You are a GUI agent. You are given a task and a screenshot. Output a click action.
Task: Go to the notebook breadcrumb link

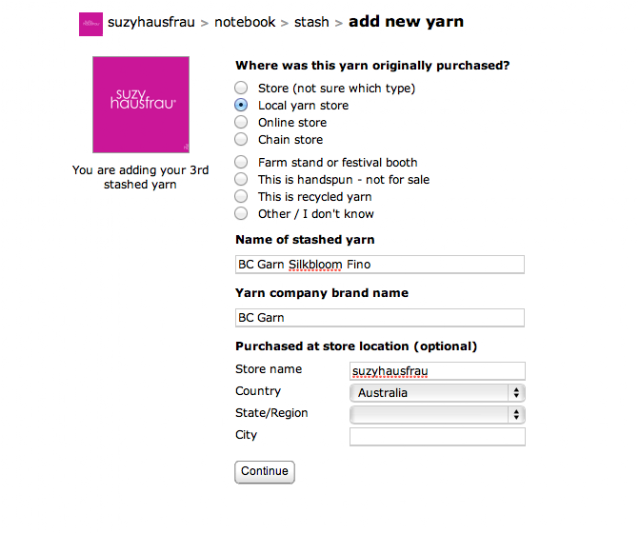click(245, 22)
